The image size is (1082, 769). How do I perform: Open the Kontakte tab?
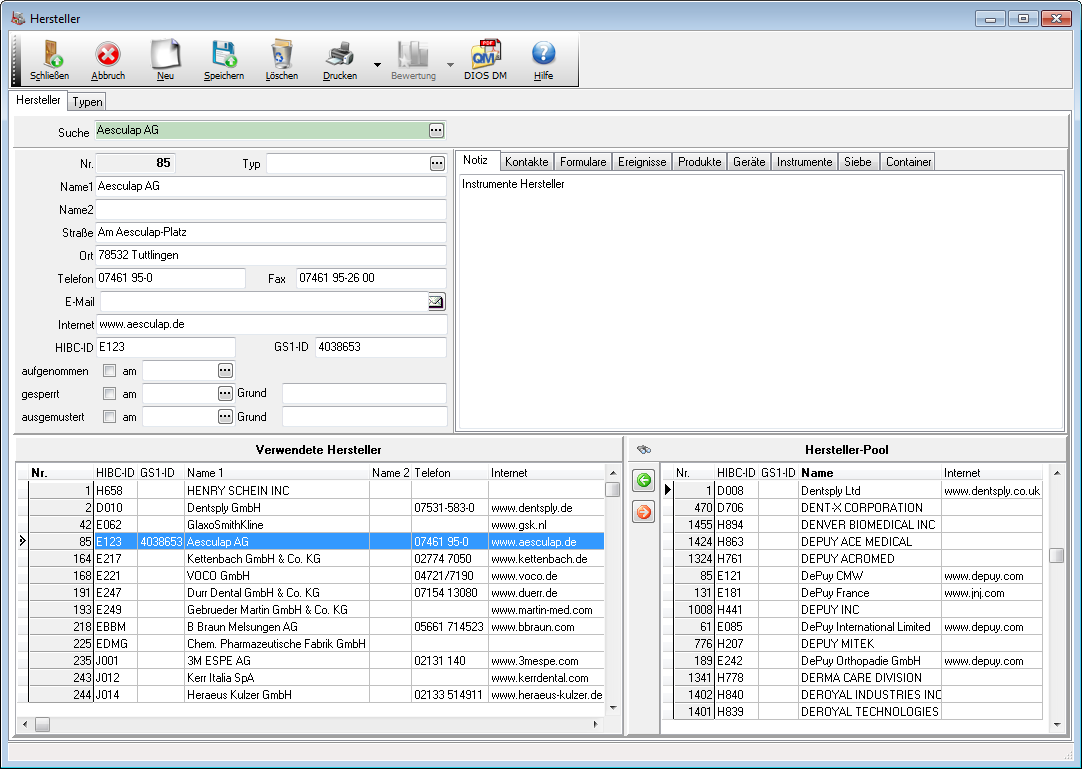(x=527, y=162)
